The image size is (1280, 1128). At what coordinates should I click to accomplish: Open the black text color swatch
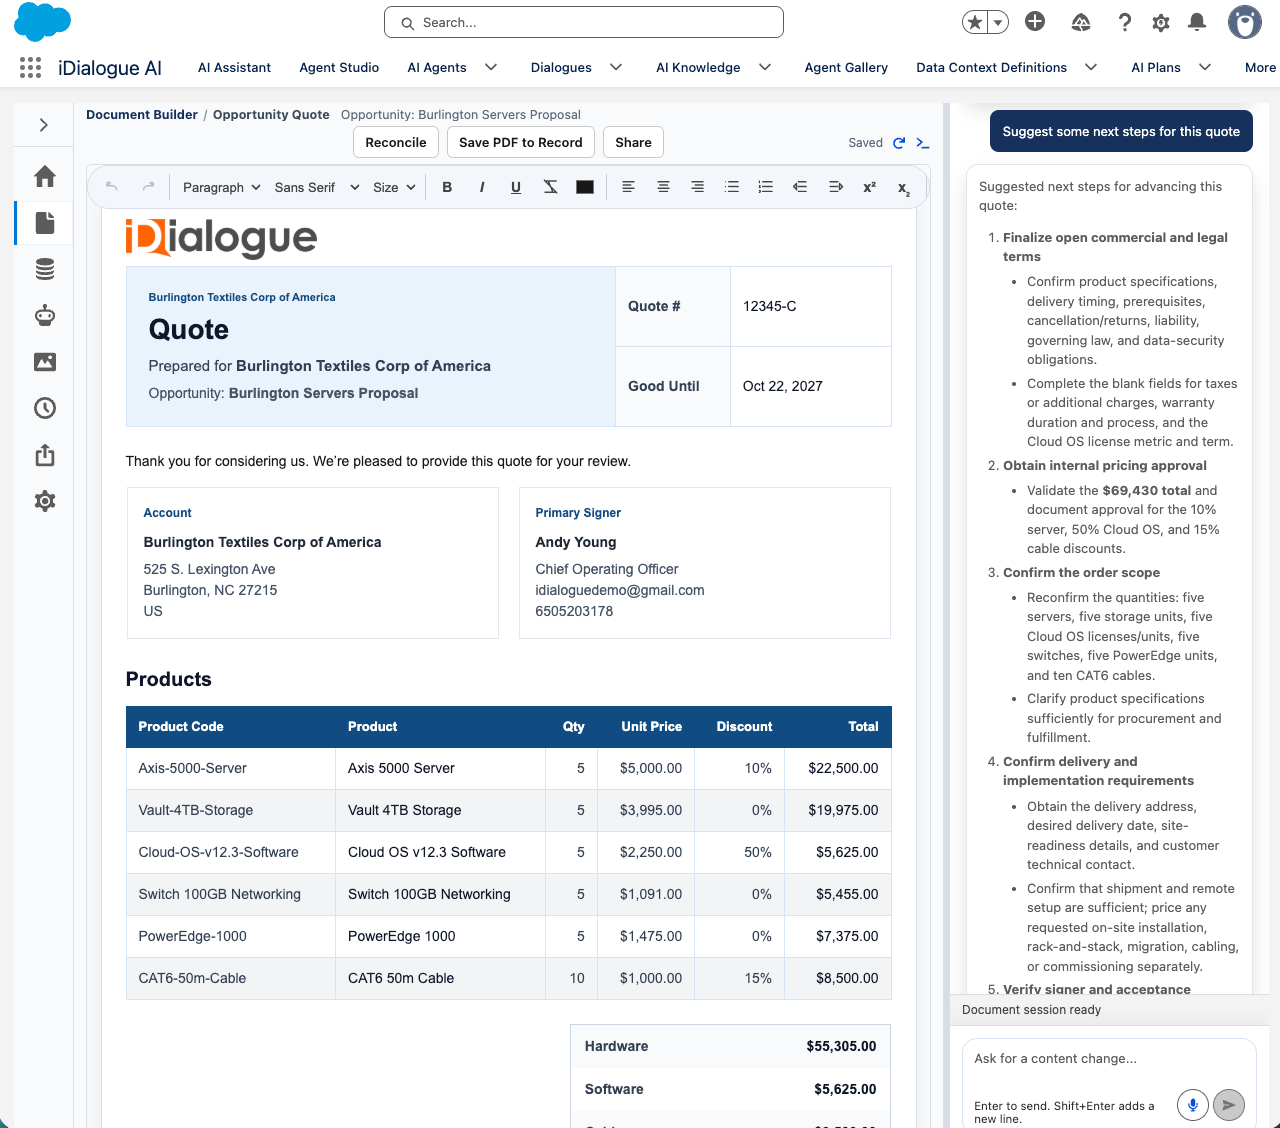click(x=585, y=187)
